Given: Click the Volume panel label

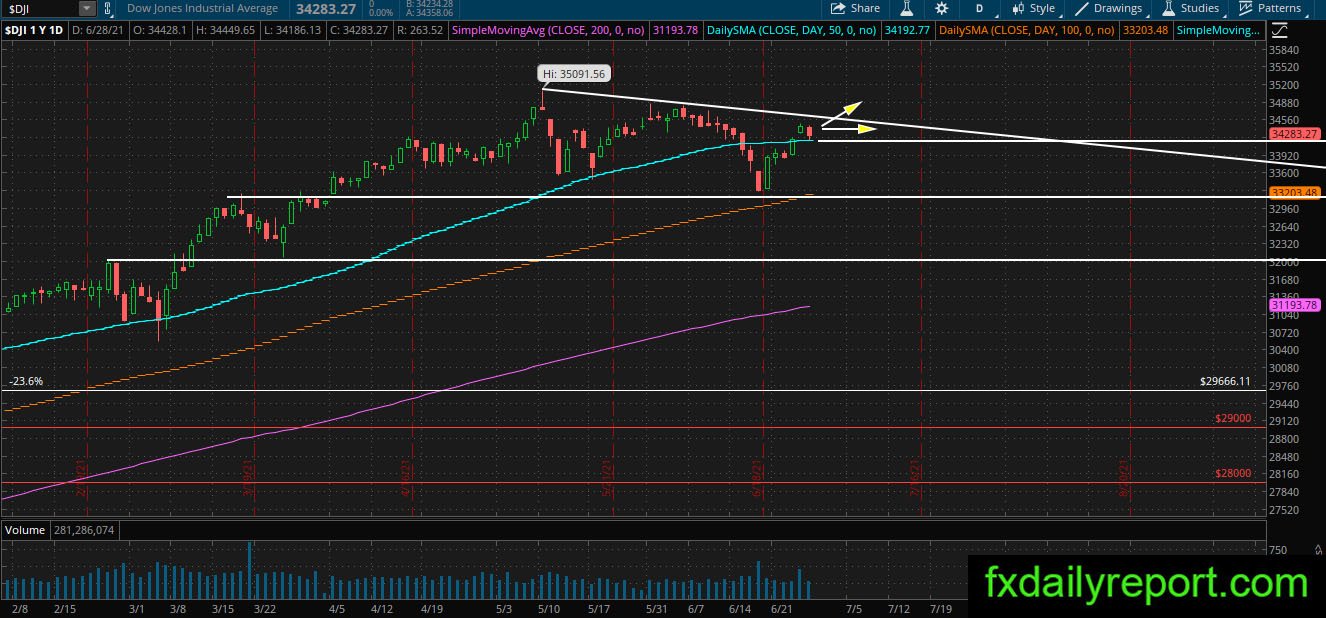Looking at the screenshot, I should pyautogui.click(x=26, y=530).
